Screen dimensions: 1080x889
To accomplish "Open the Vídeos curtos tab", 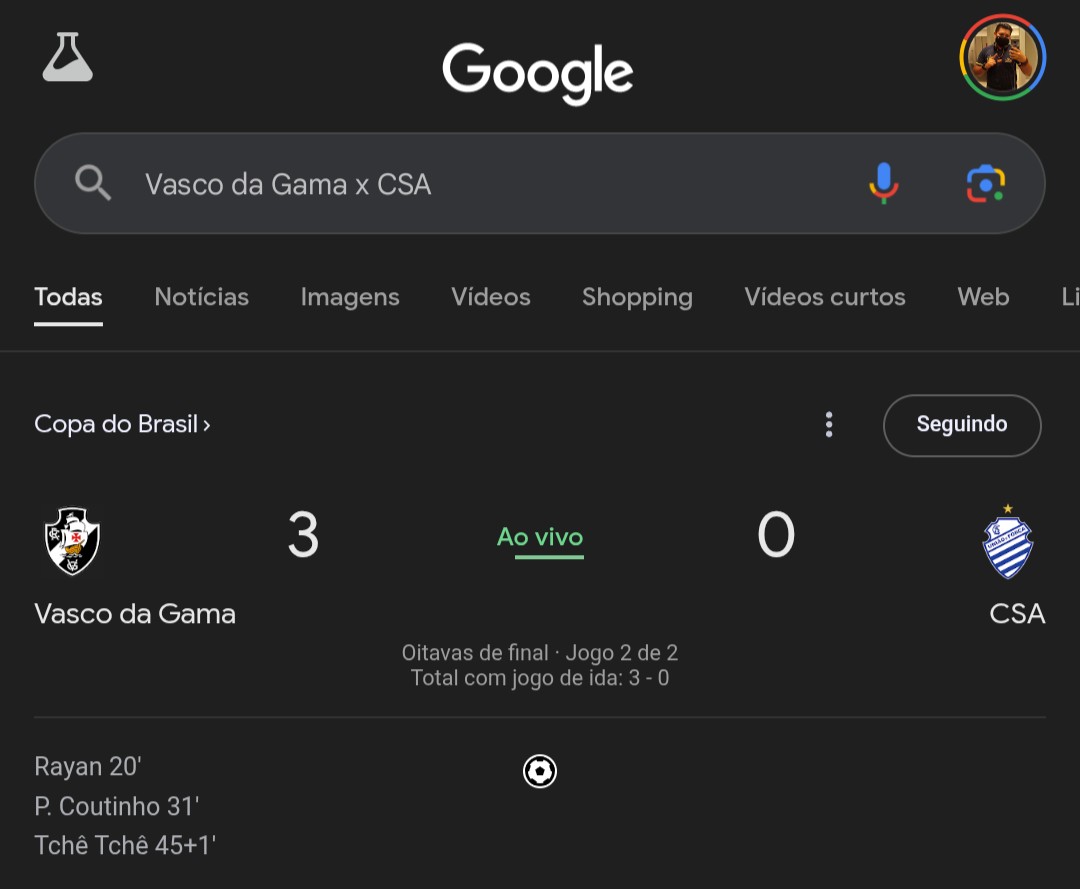I will (x=825, y=297).
